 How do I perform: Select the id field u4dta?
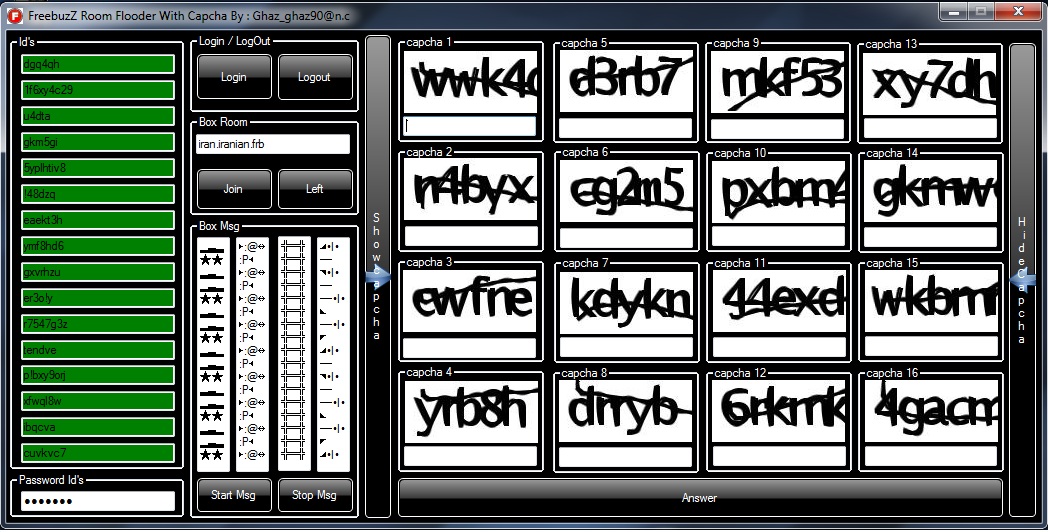point(98,116)
